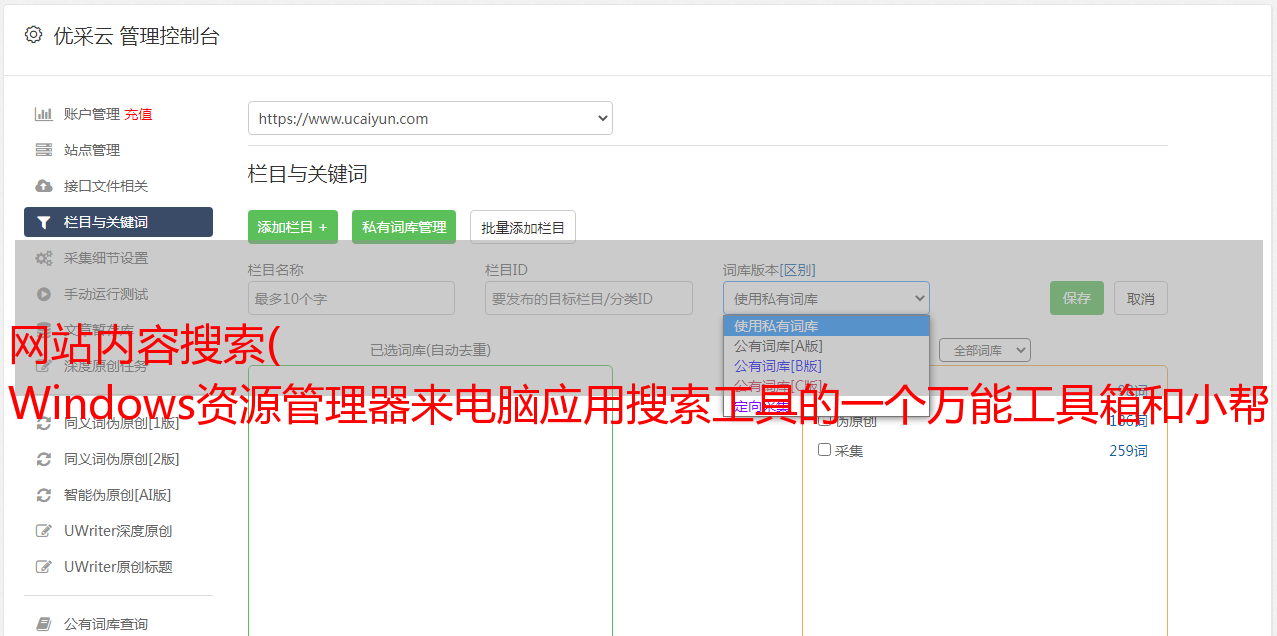Click the gear icon beside 优采云 管理控制台
Image resolution: width=1277 pixels, height=636 pixels.
tap(33, 35)
